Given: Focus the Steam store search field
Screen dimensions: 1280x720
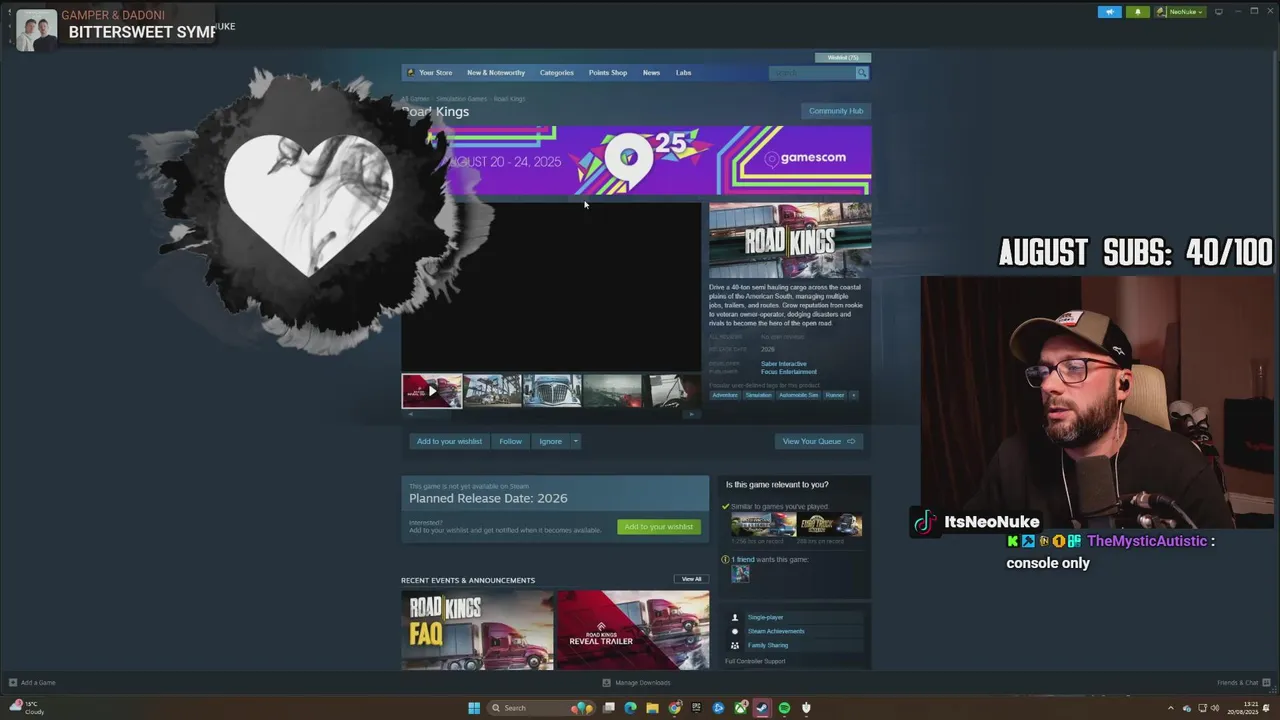Looking at the screenshot, I should point(812,73).
